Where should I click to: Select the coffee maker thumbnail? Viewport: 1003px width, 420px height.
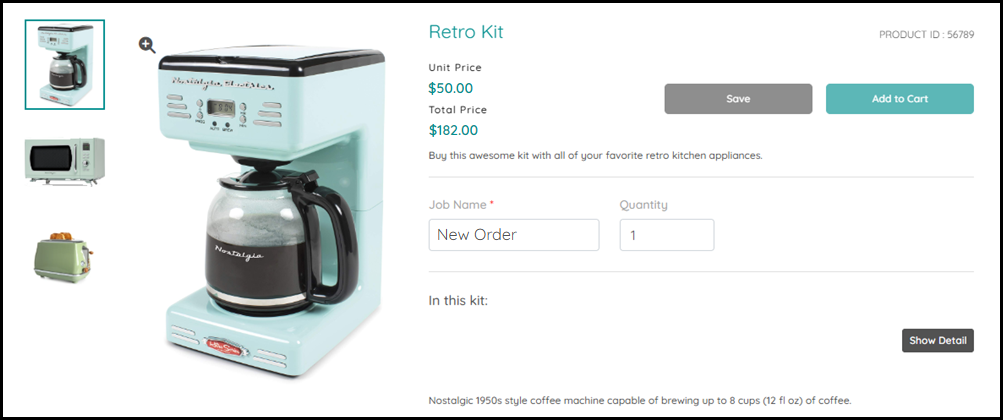[x=65, y=65]
